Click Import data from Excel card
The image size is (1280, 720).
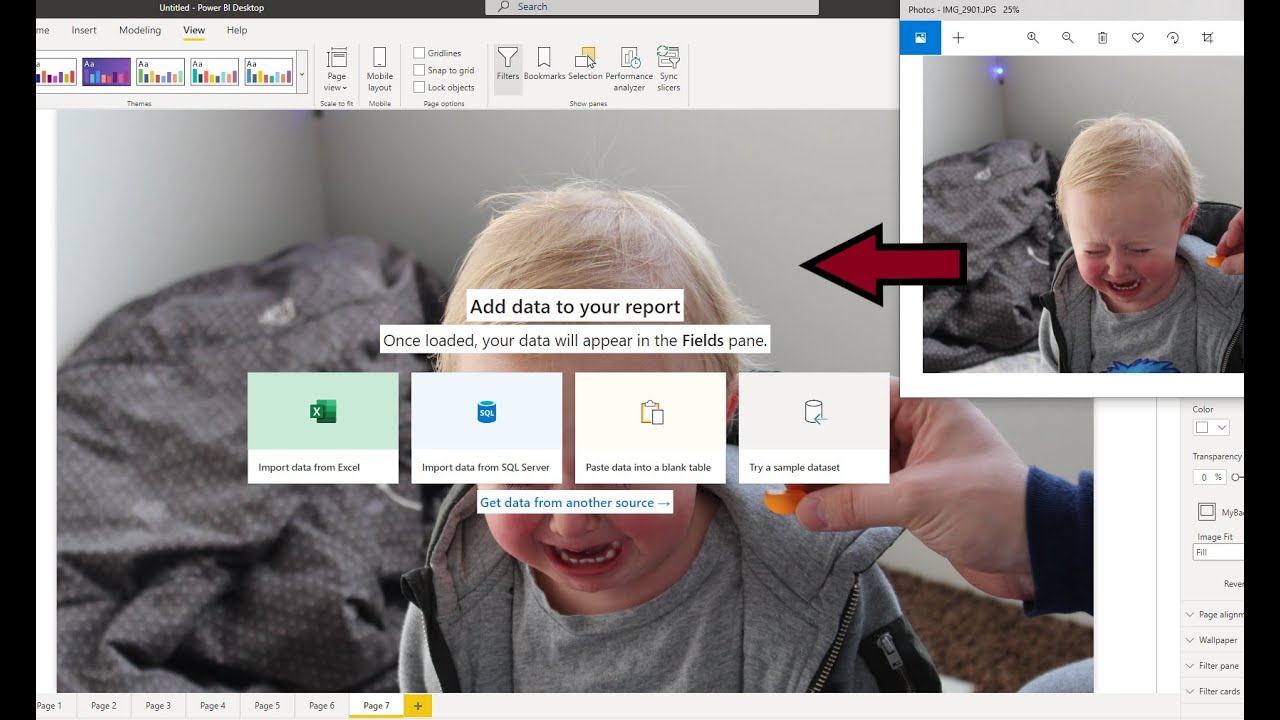(x=323, y=428)
